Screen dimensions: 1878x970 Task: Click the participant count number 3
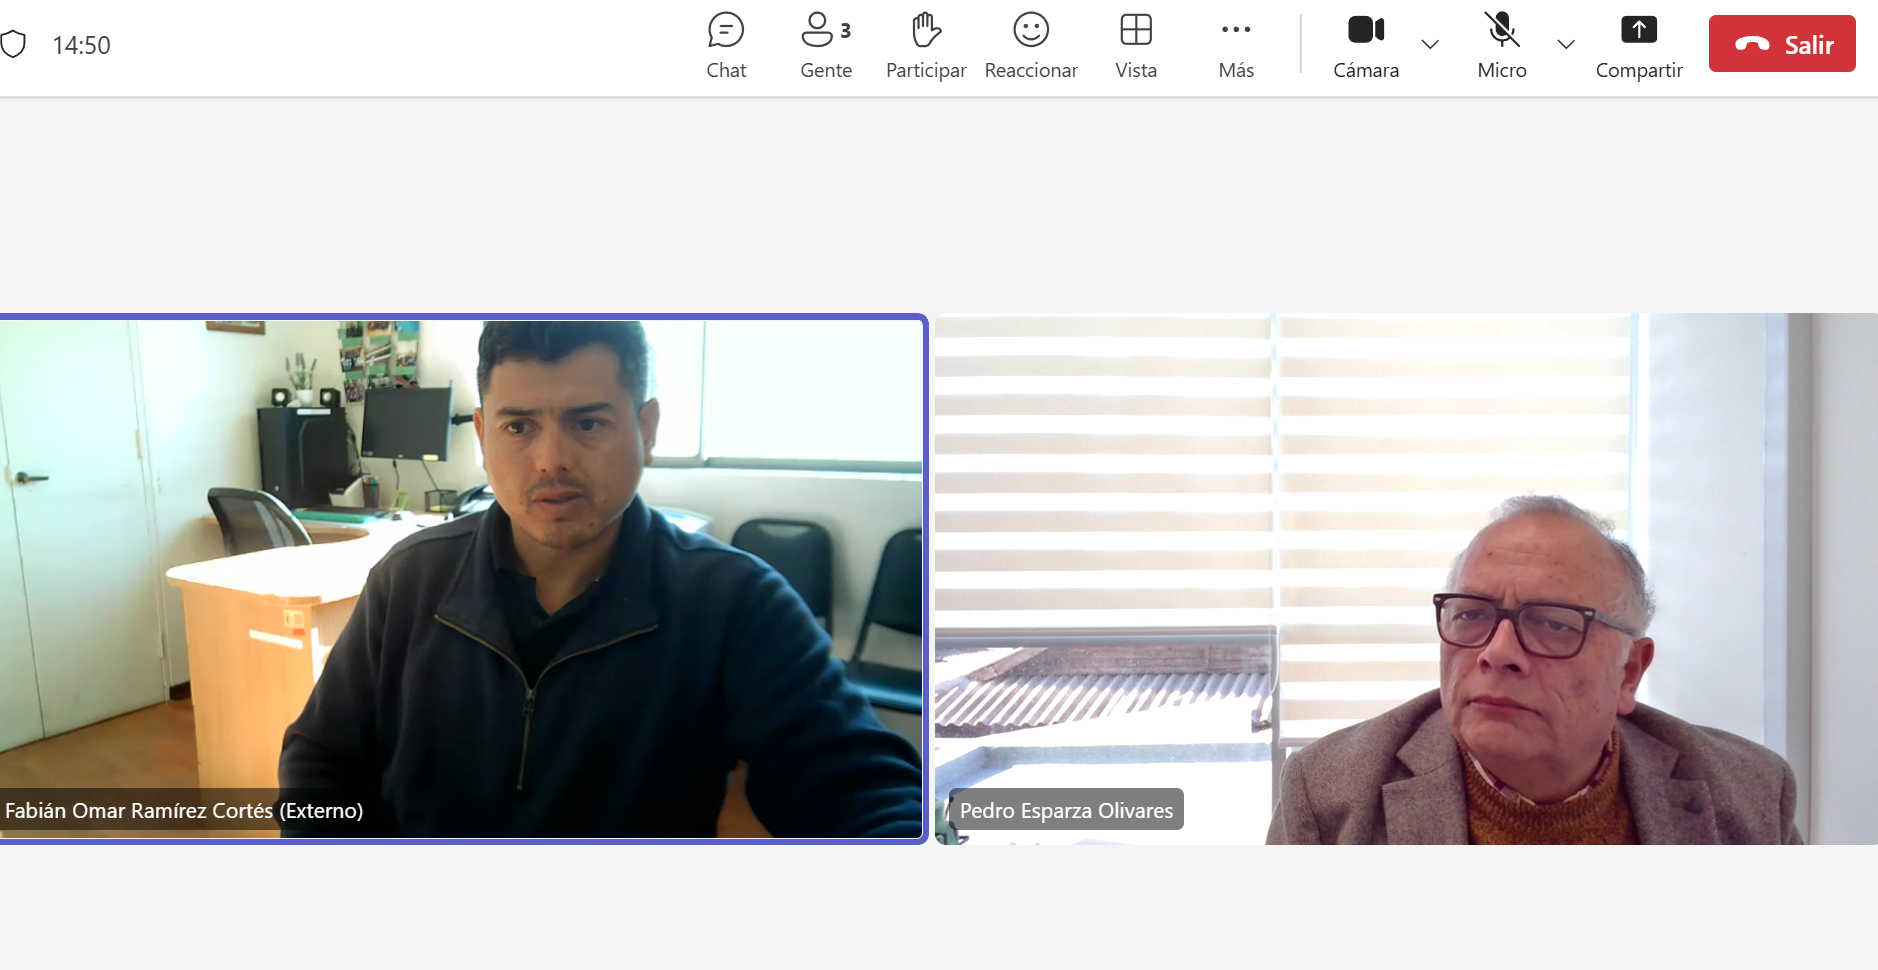pos(846,31)
